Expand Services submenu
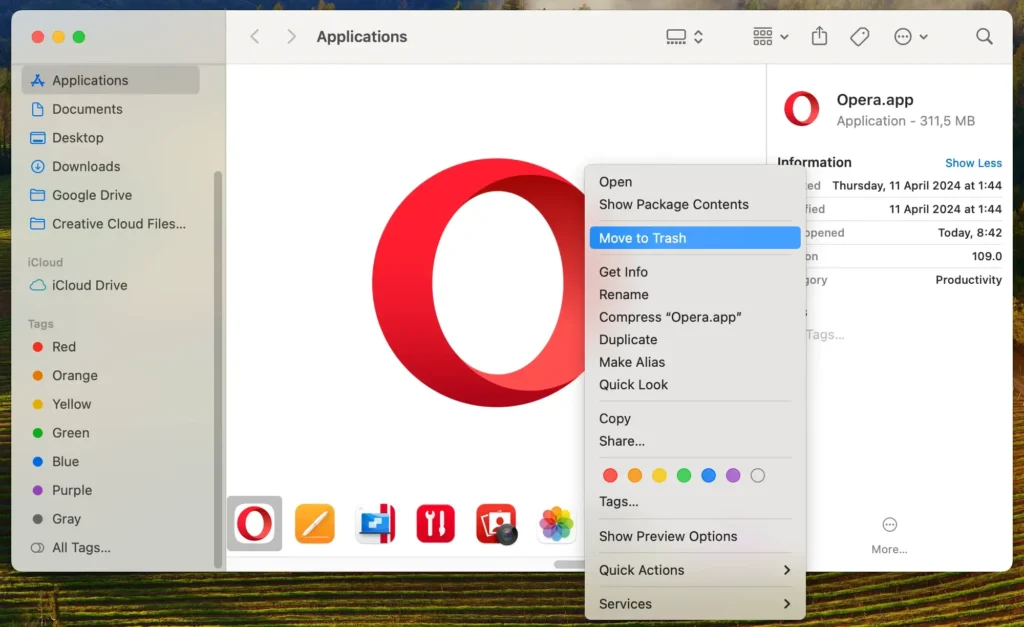 [x=695, y=604]
